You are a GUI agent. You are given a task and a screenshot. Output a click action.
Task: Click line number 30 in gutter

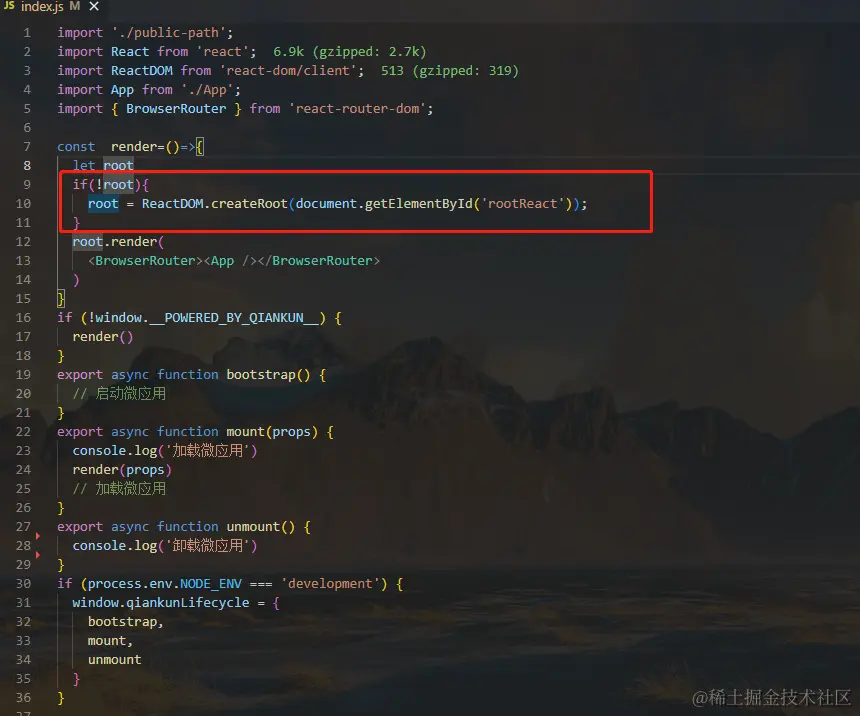point(24,584)
